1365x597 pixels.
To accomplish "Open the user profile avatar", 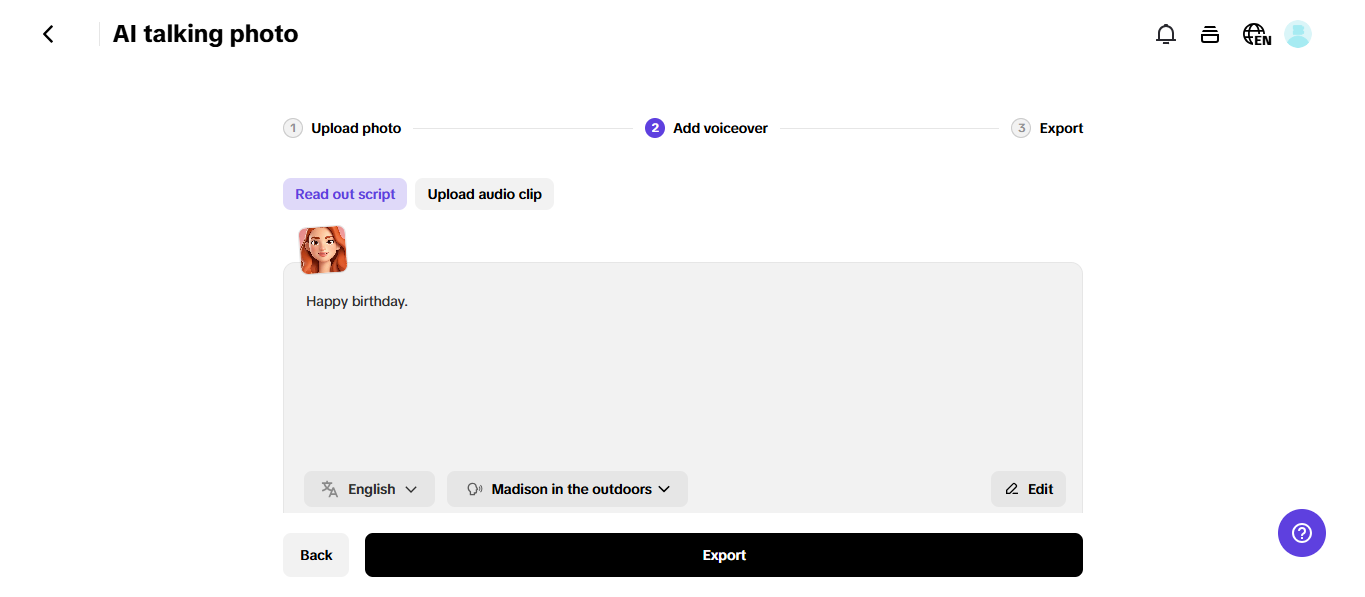I will (1298, 35).
